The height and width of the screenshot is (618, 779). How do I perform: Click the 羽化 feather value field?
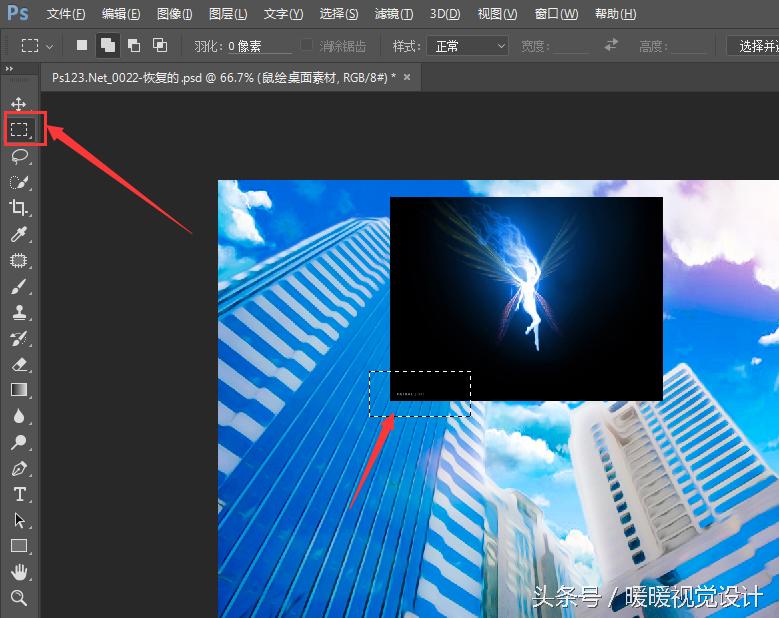pyautogui.click(x=259, y=46)
